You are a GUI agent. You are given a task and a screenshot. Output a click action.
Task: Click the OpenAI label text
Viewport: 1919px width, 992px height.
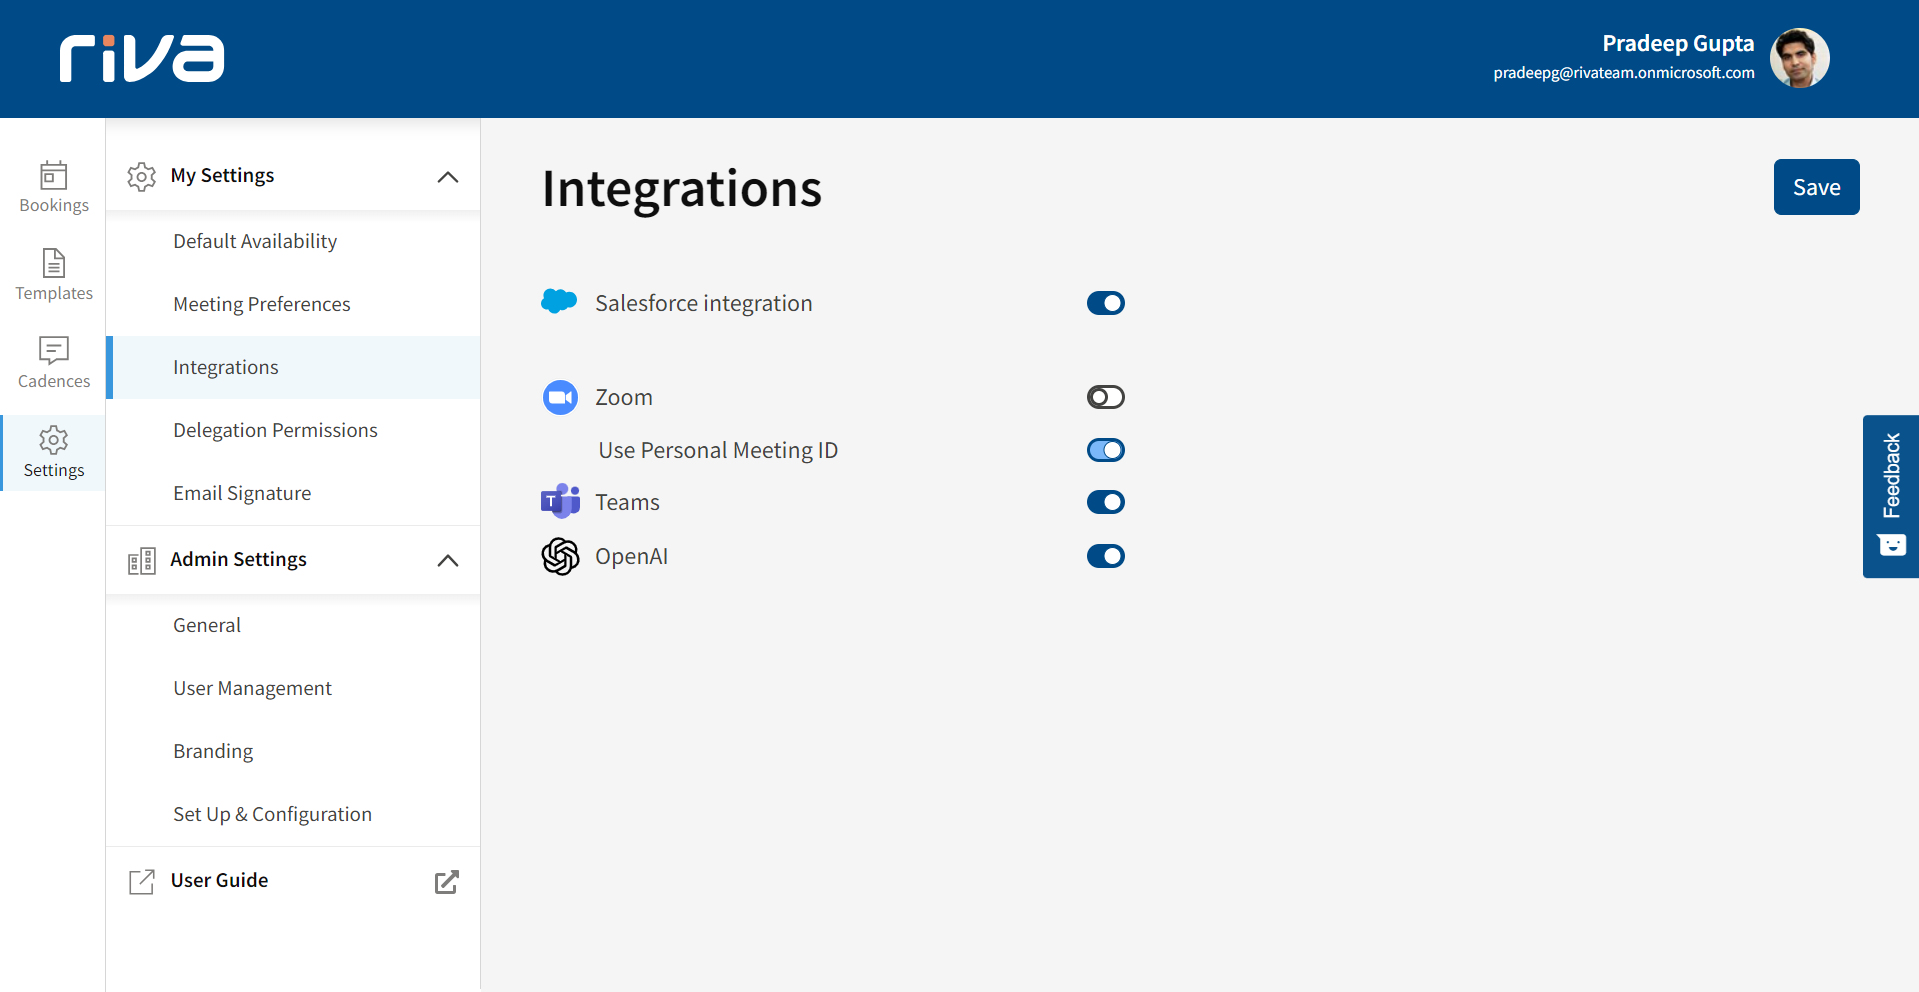(x=631, y=556)
